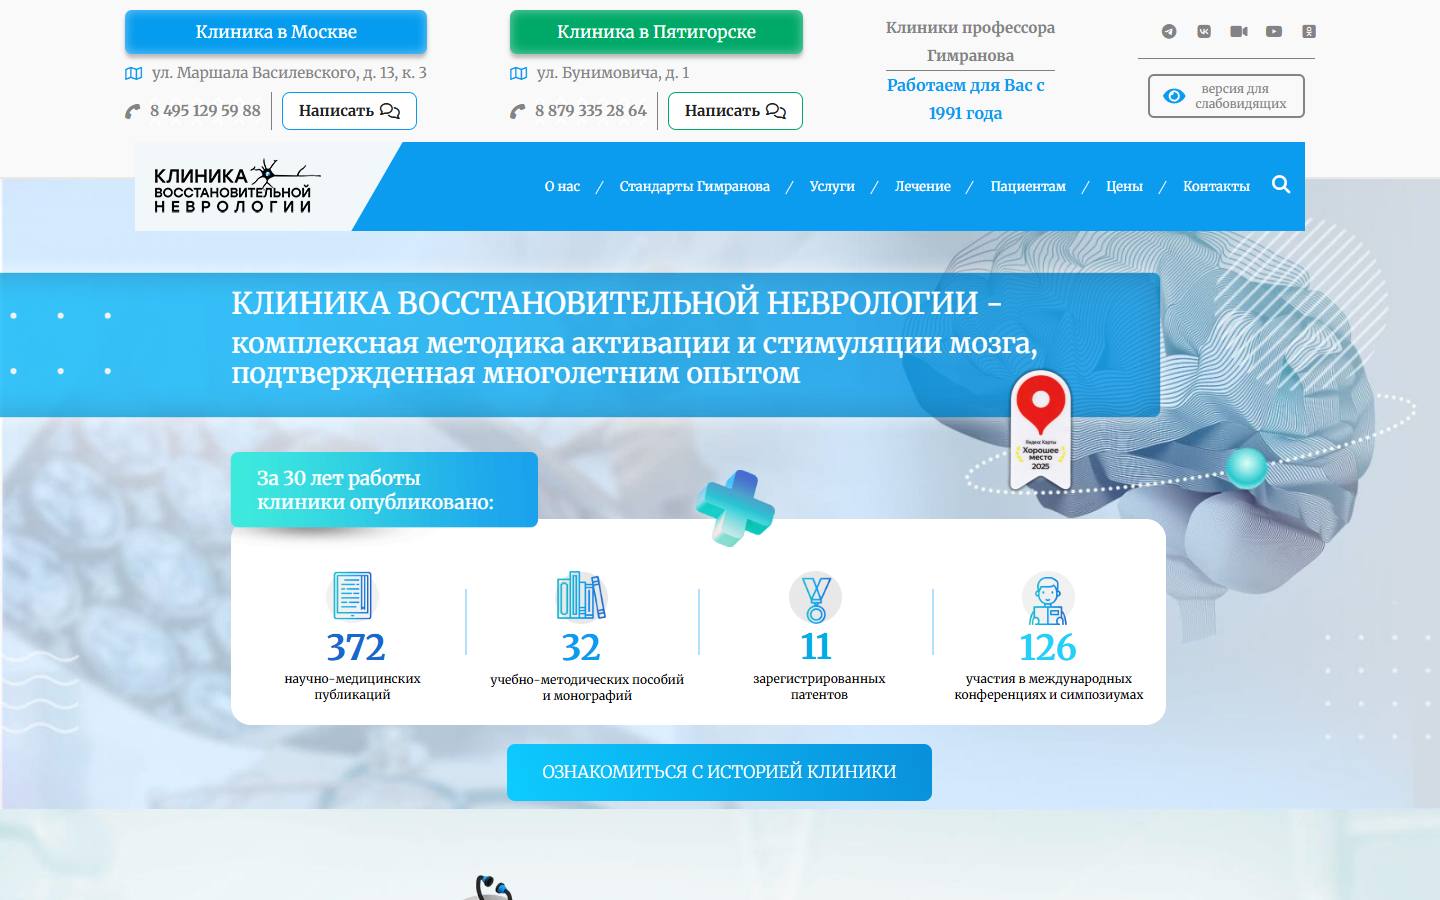Open the 'Стандарты Гимранова' menu item
Viewport: 1440px width, 900px height.
point(695,186)
